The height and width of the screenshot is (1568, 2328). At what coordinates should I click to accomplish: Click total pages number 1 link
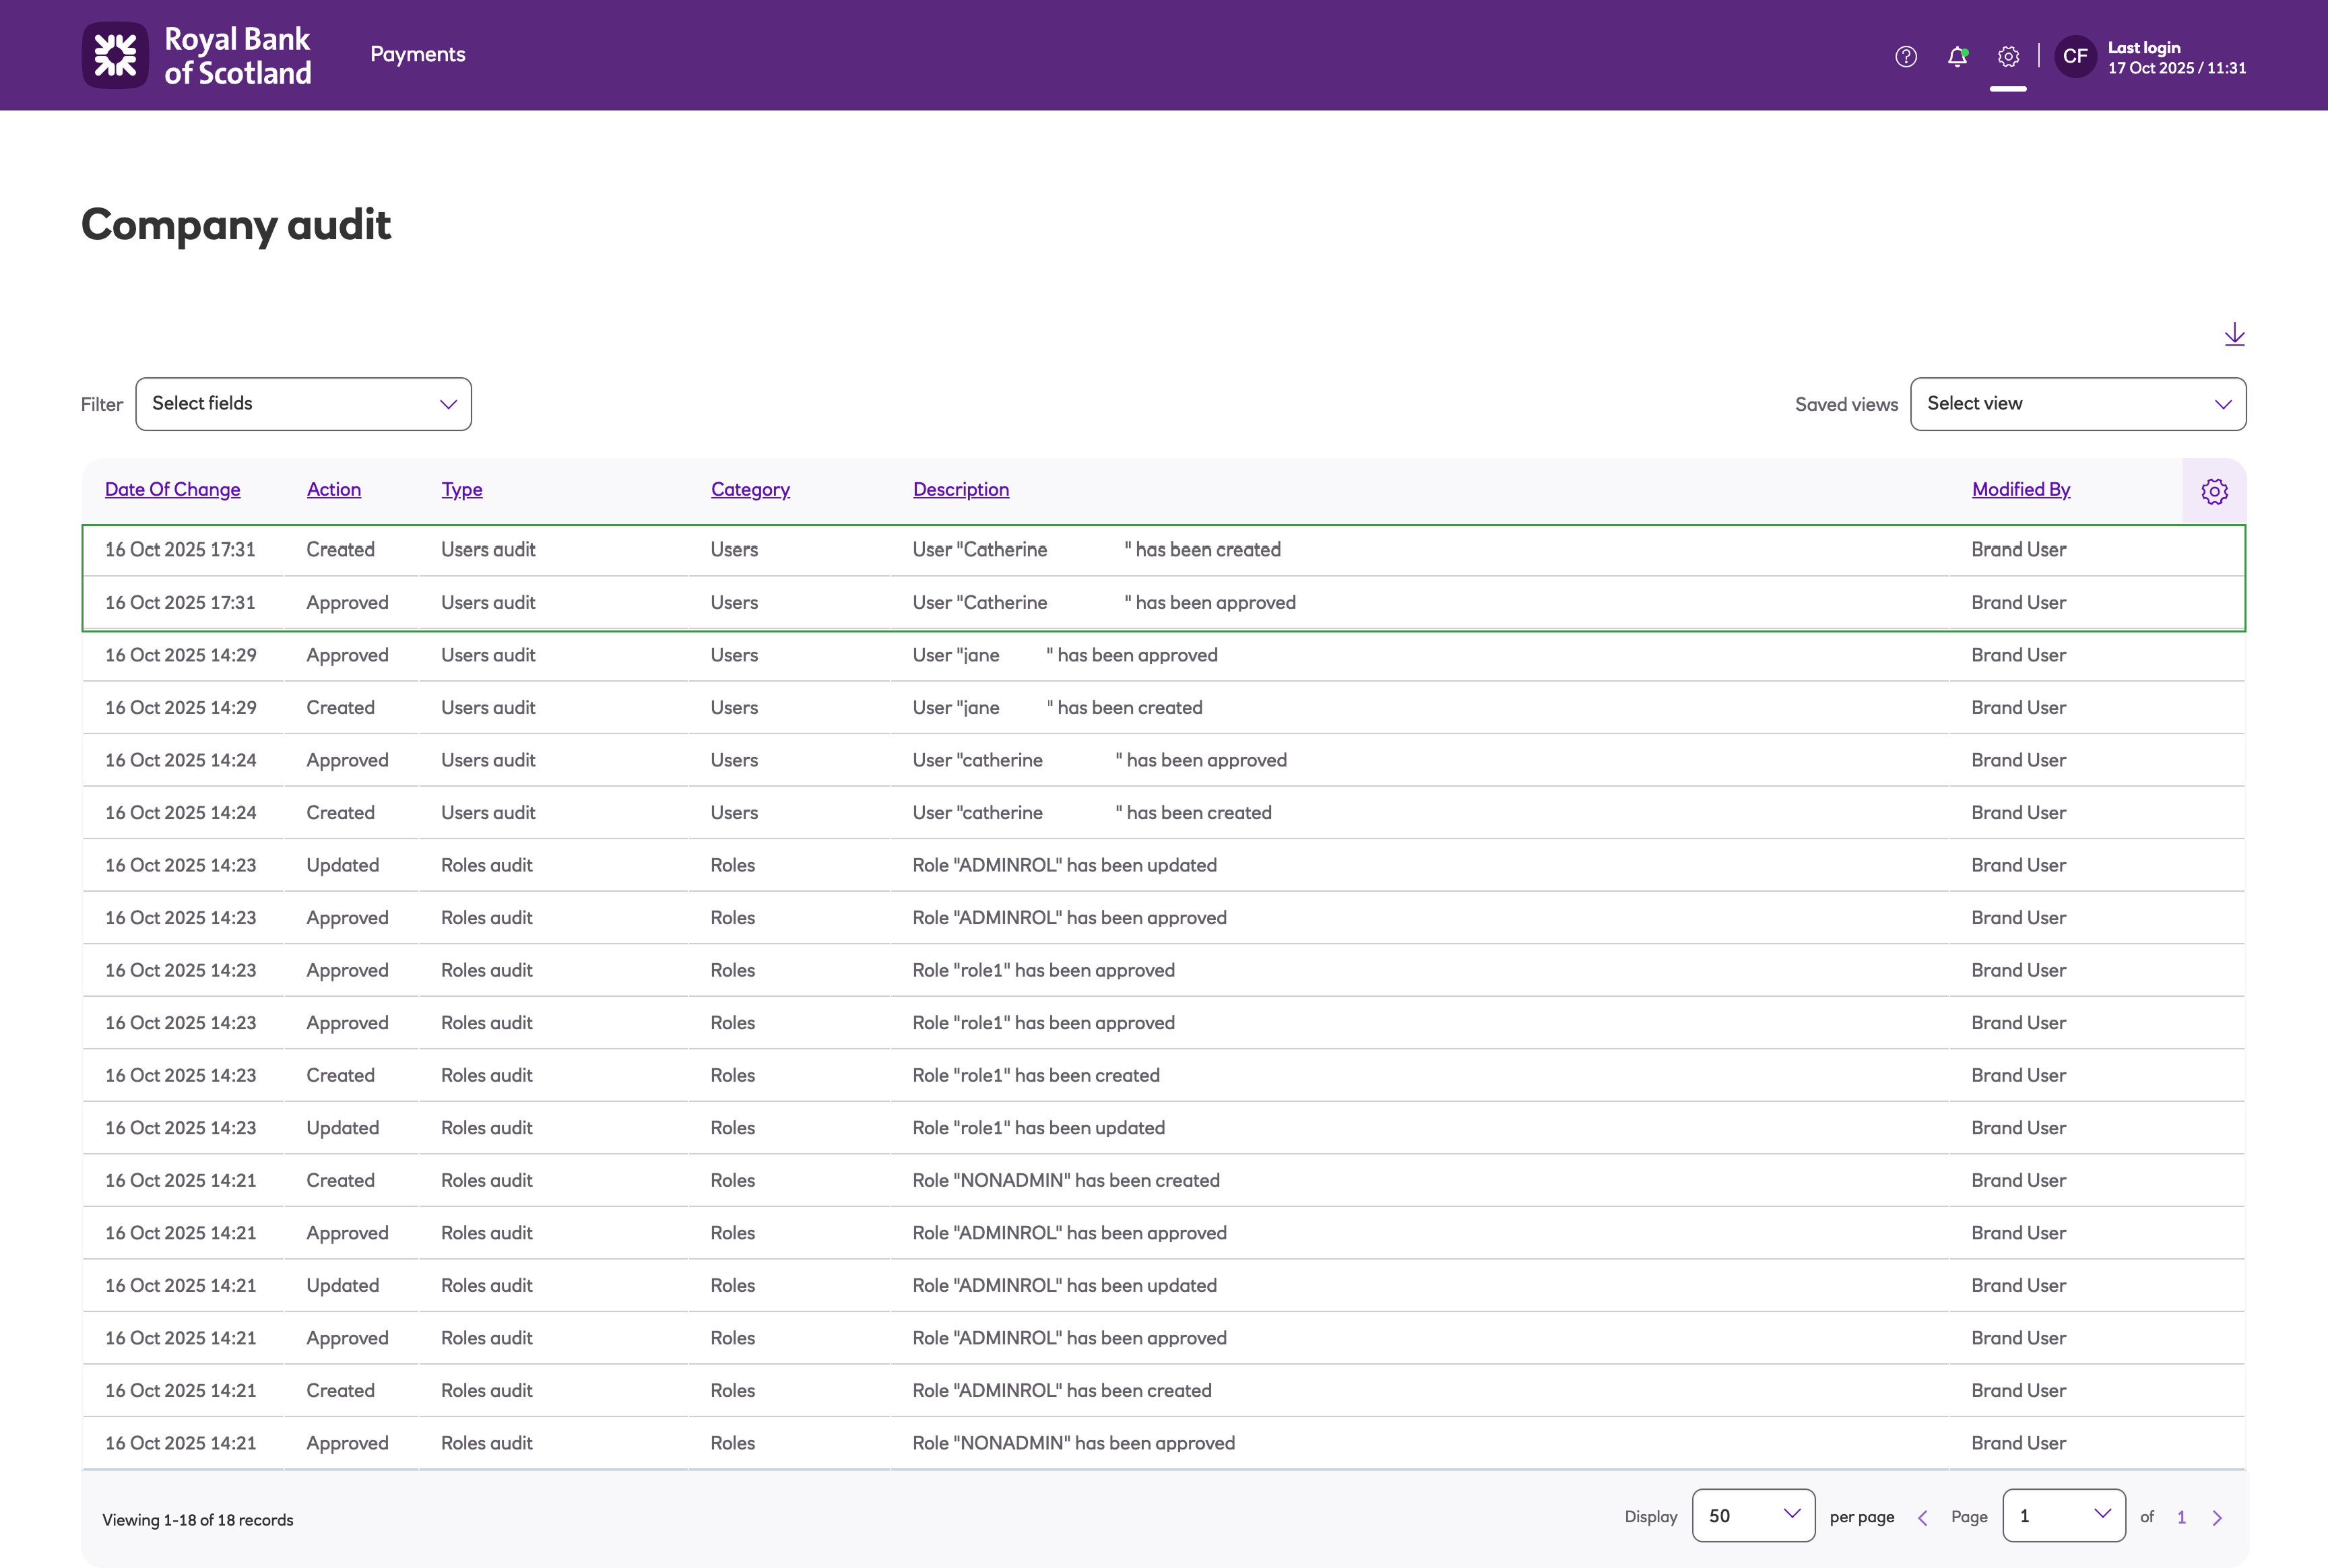point(2181,1517)
